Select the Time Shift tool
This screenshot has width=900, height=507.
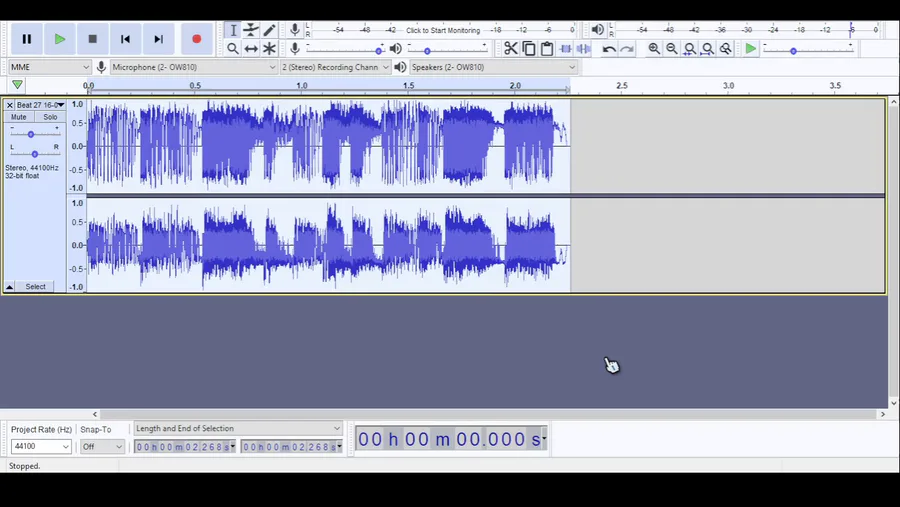click(x=251, y=49)
